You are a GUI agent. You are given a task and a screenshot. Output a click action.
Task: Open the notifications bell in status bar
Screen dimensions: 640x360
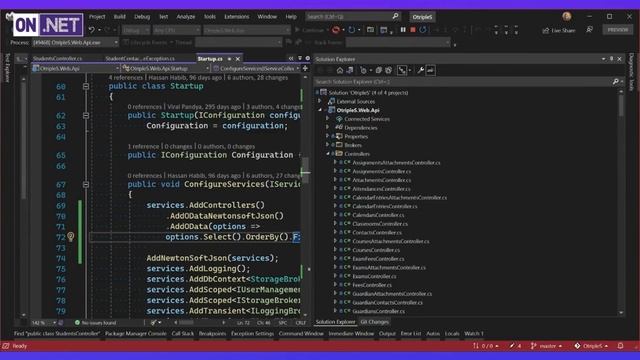[x=620, y=346]
